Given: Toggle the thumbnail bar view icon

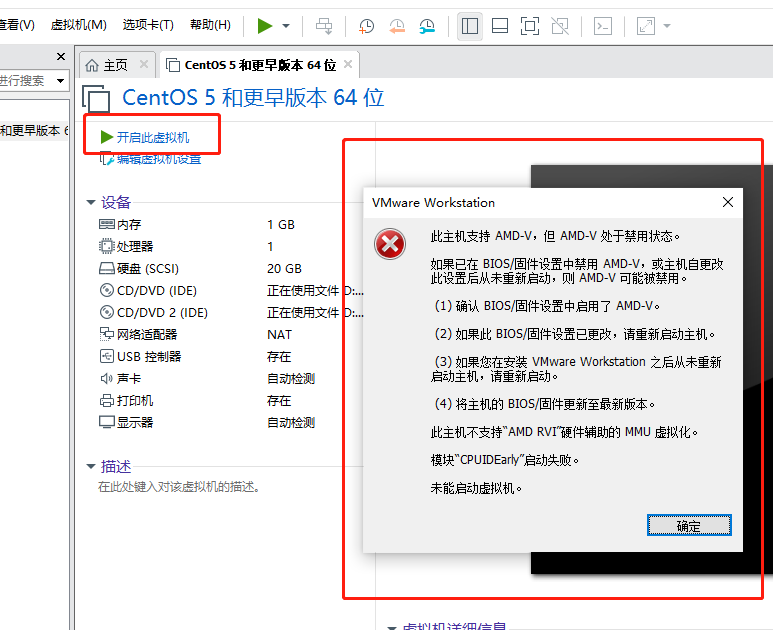Looking at the screenshot, I should 500,26.
